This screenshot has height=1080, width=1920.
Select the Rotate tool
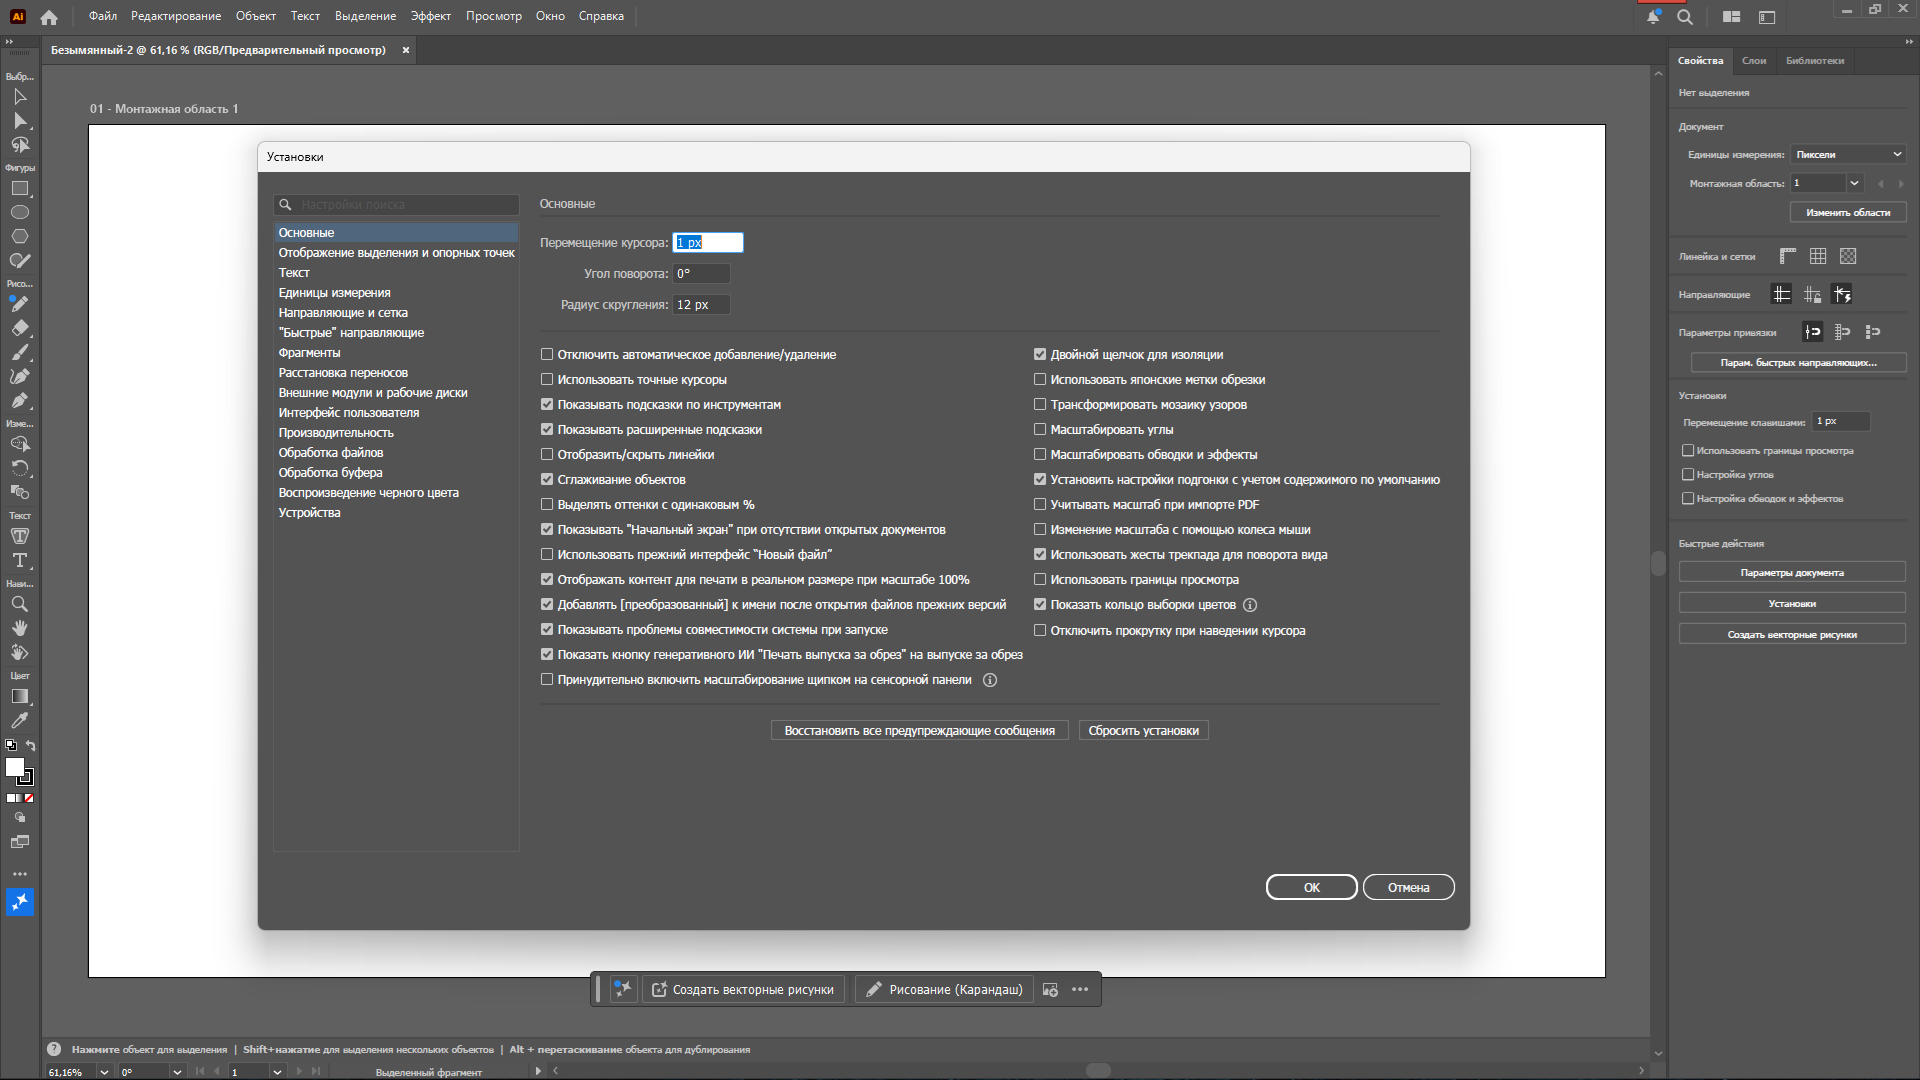(19, 468)
